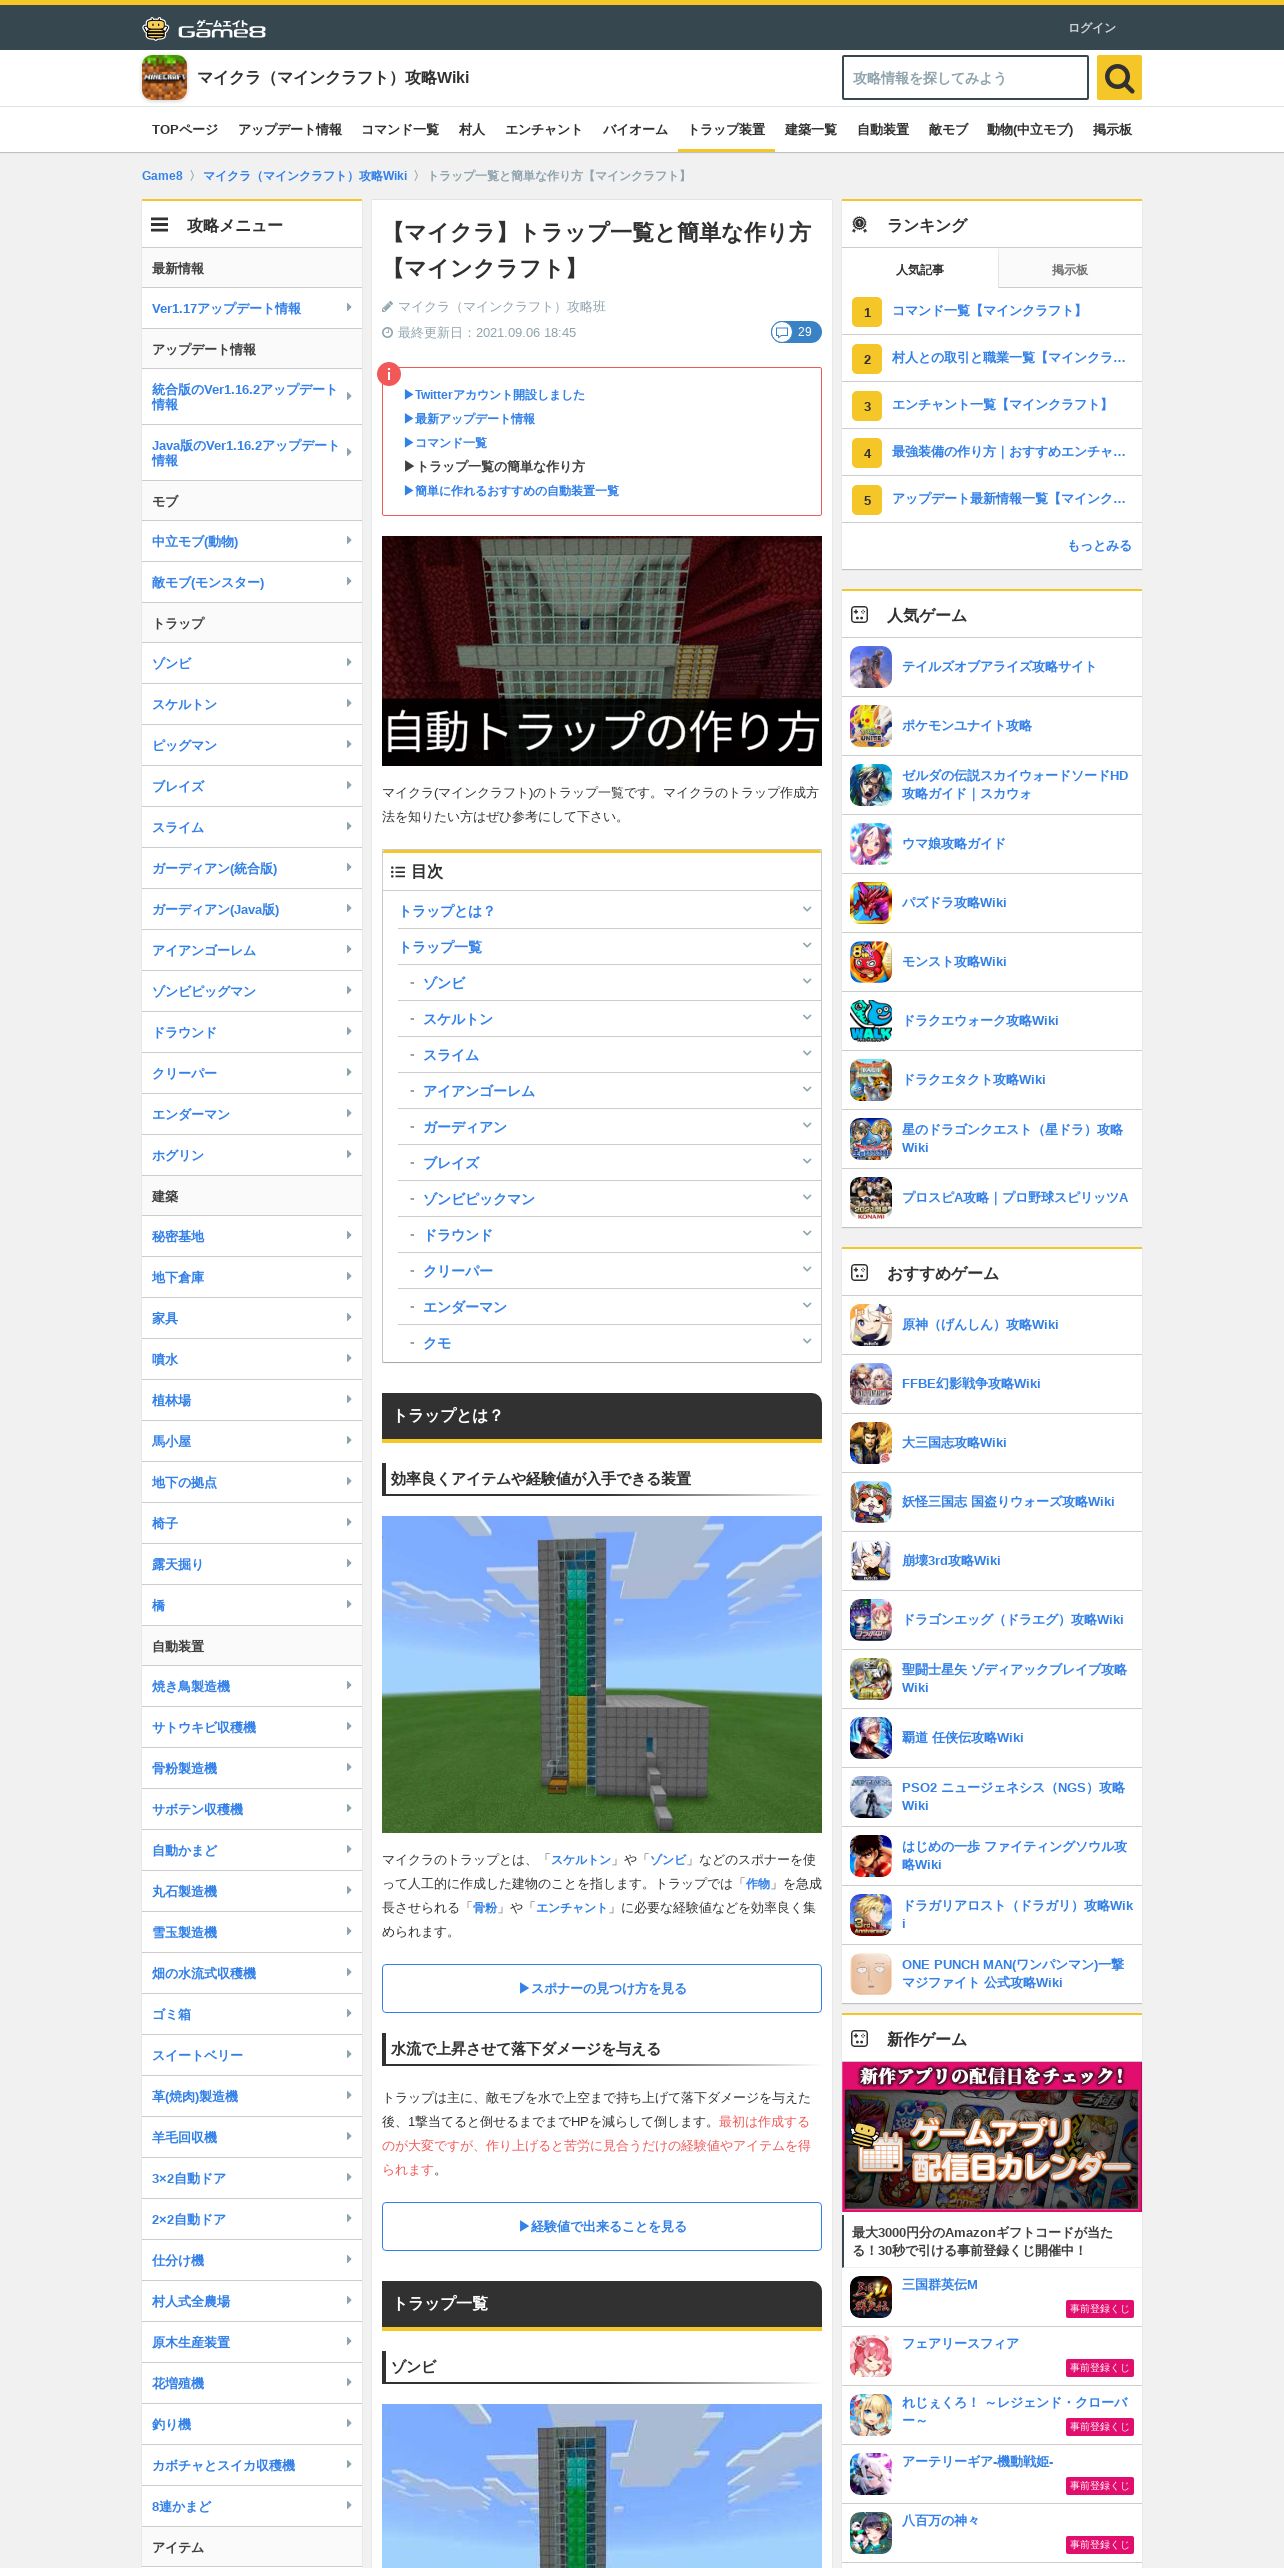Image resolution: width=1284 pixels, height=2568 pixels.
Task: Click the ウマ娘攻略ガイド game icon
Action: 871,844
